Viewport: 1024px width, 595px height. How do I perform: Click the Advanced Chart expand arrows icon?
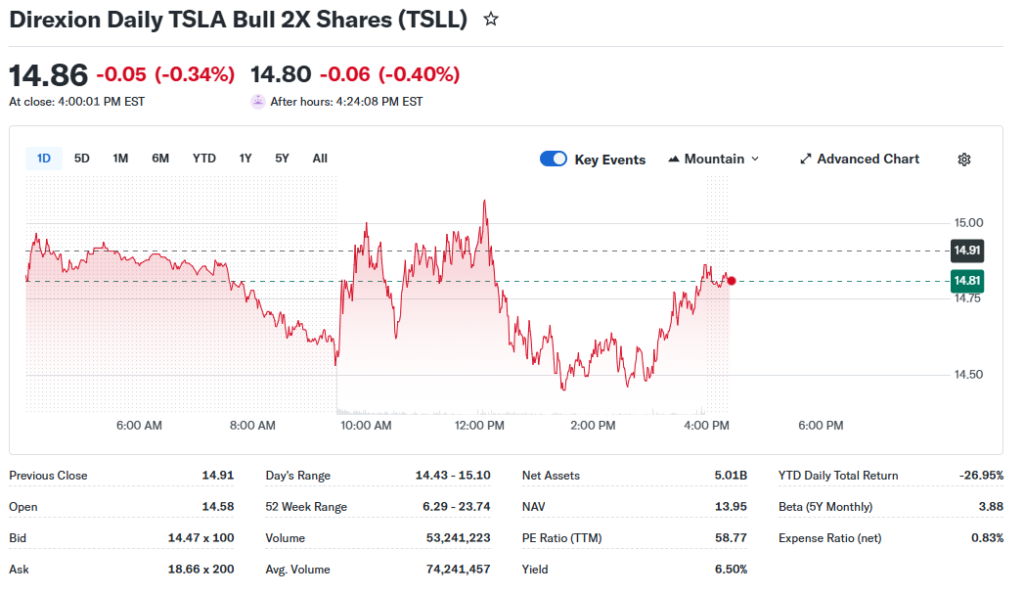[x=805, y=159]
